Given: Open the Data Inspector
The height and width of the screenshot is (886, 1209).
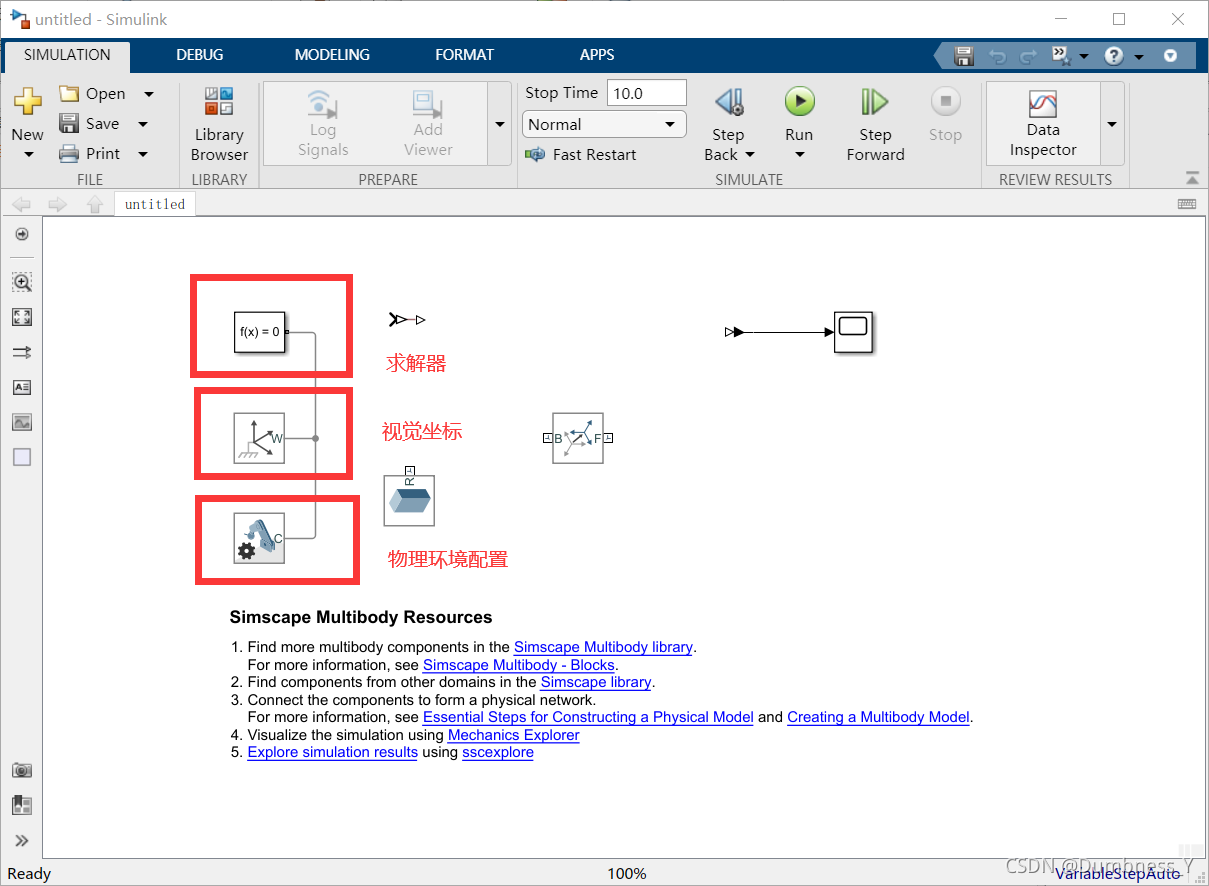Looking at the screenshot, I should [1043, 124].
